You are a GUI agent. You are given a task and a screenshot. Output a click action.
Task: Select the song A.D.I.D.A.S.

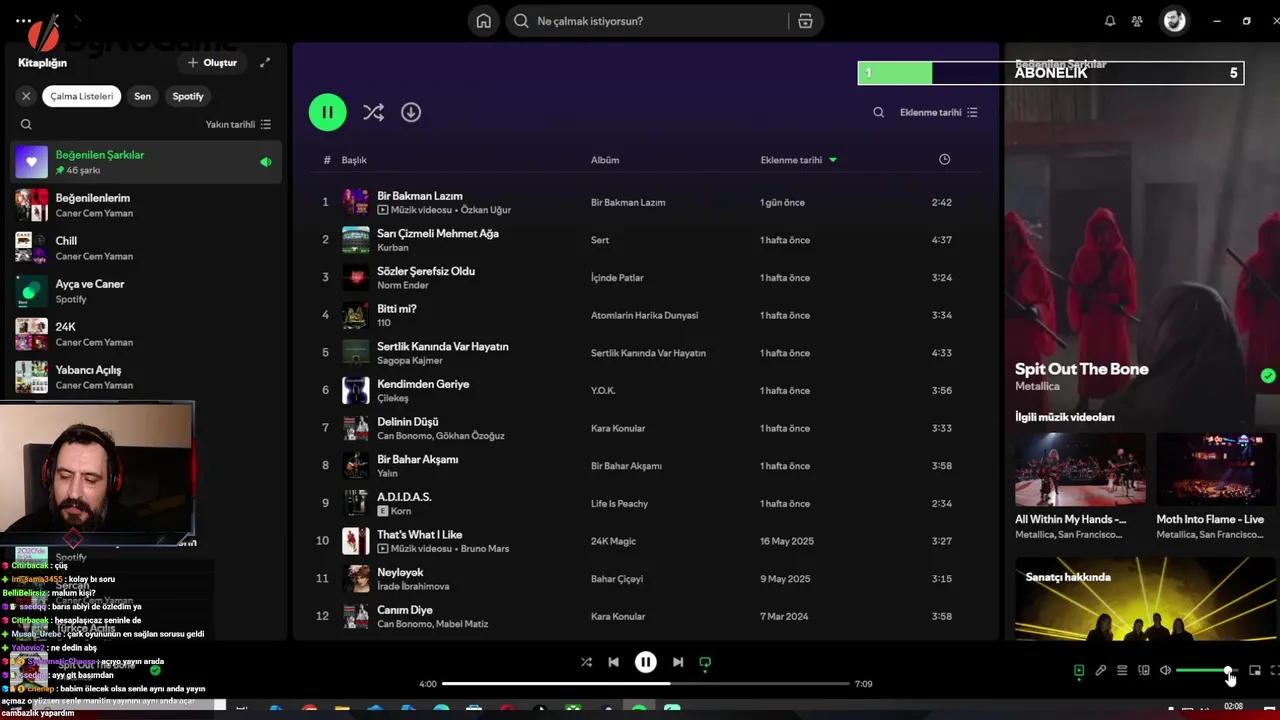click(x=404, y=497)
